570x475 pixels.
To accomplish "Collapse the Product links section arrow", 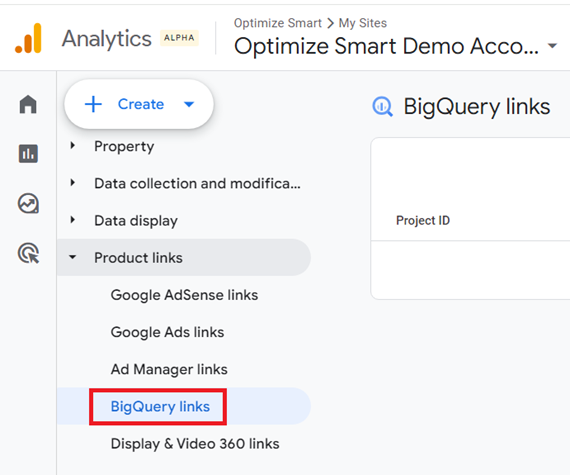I will click(x=73, y=257).
